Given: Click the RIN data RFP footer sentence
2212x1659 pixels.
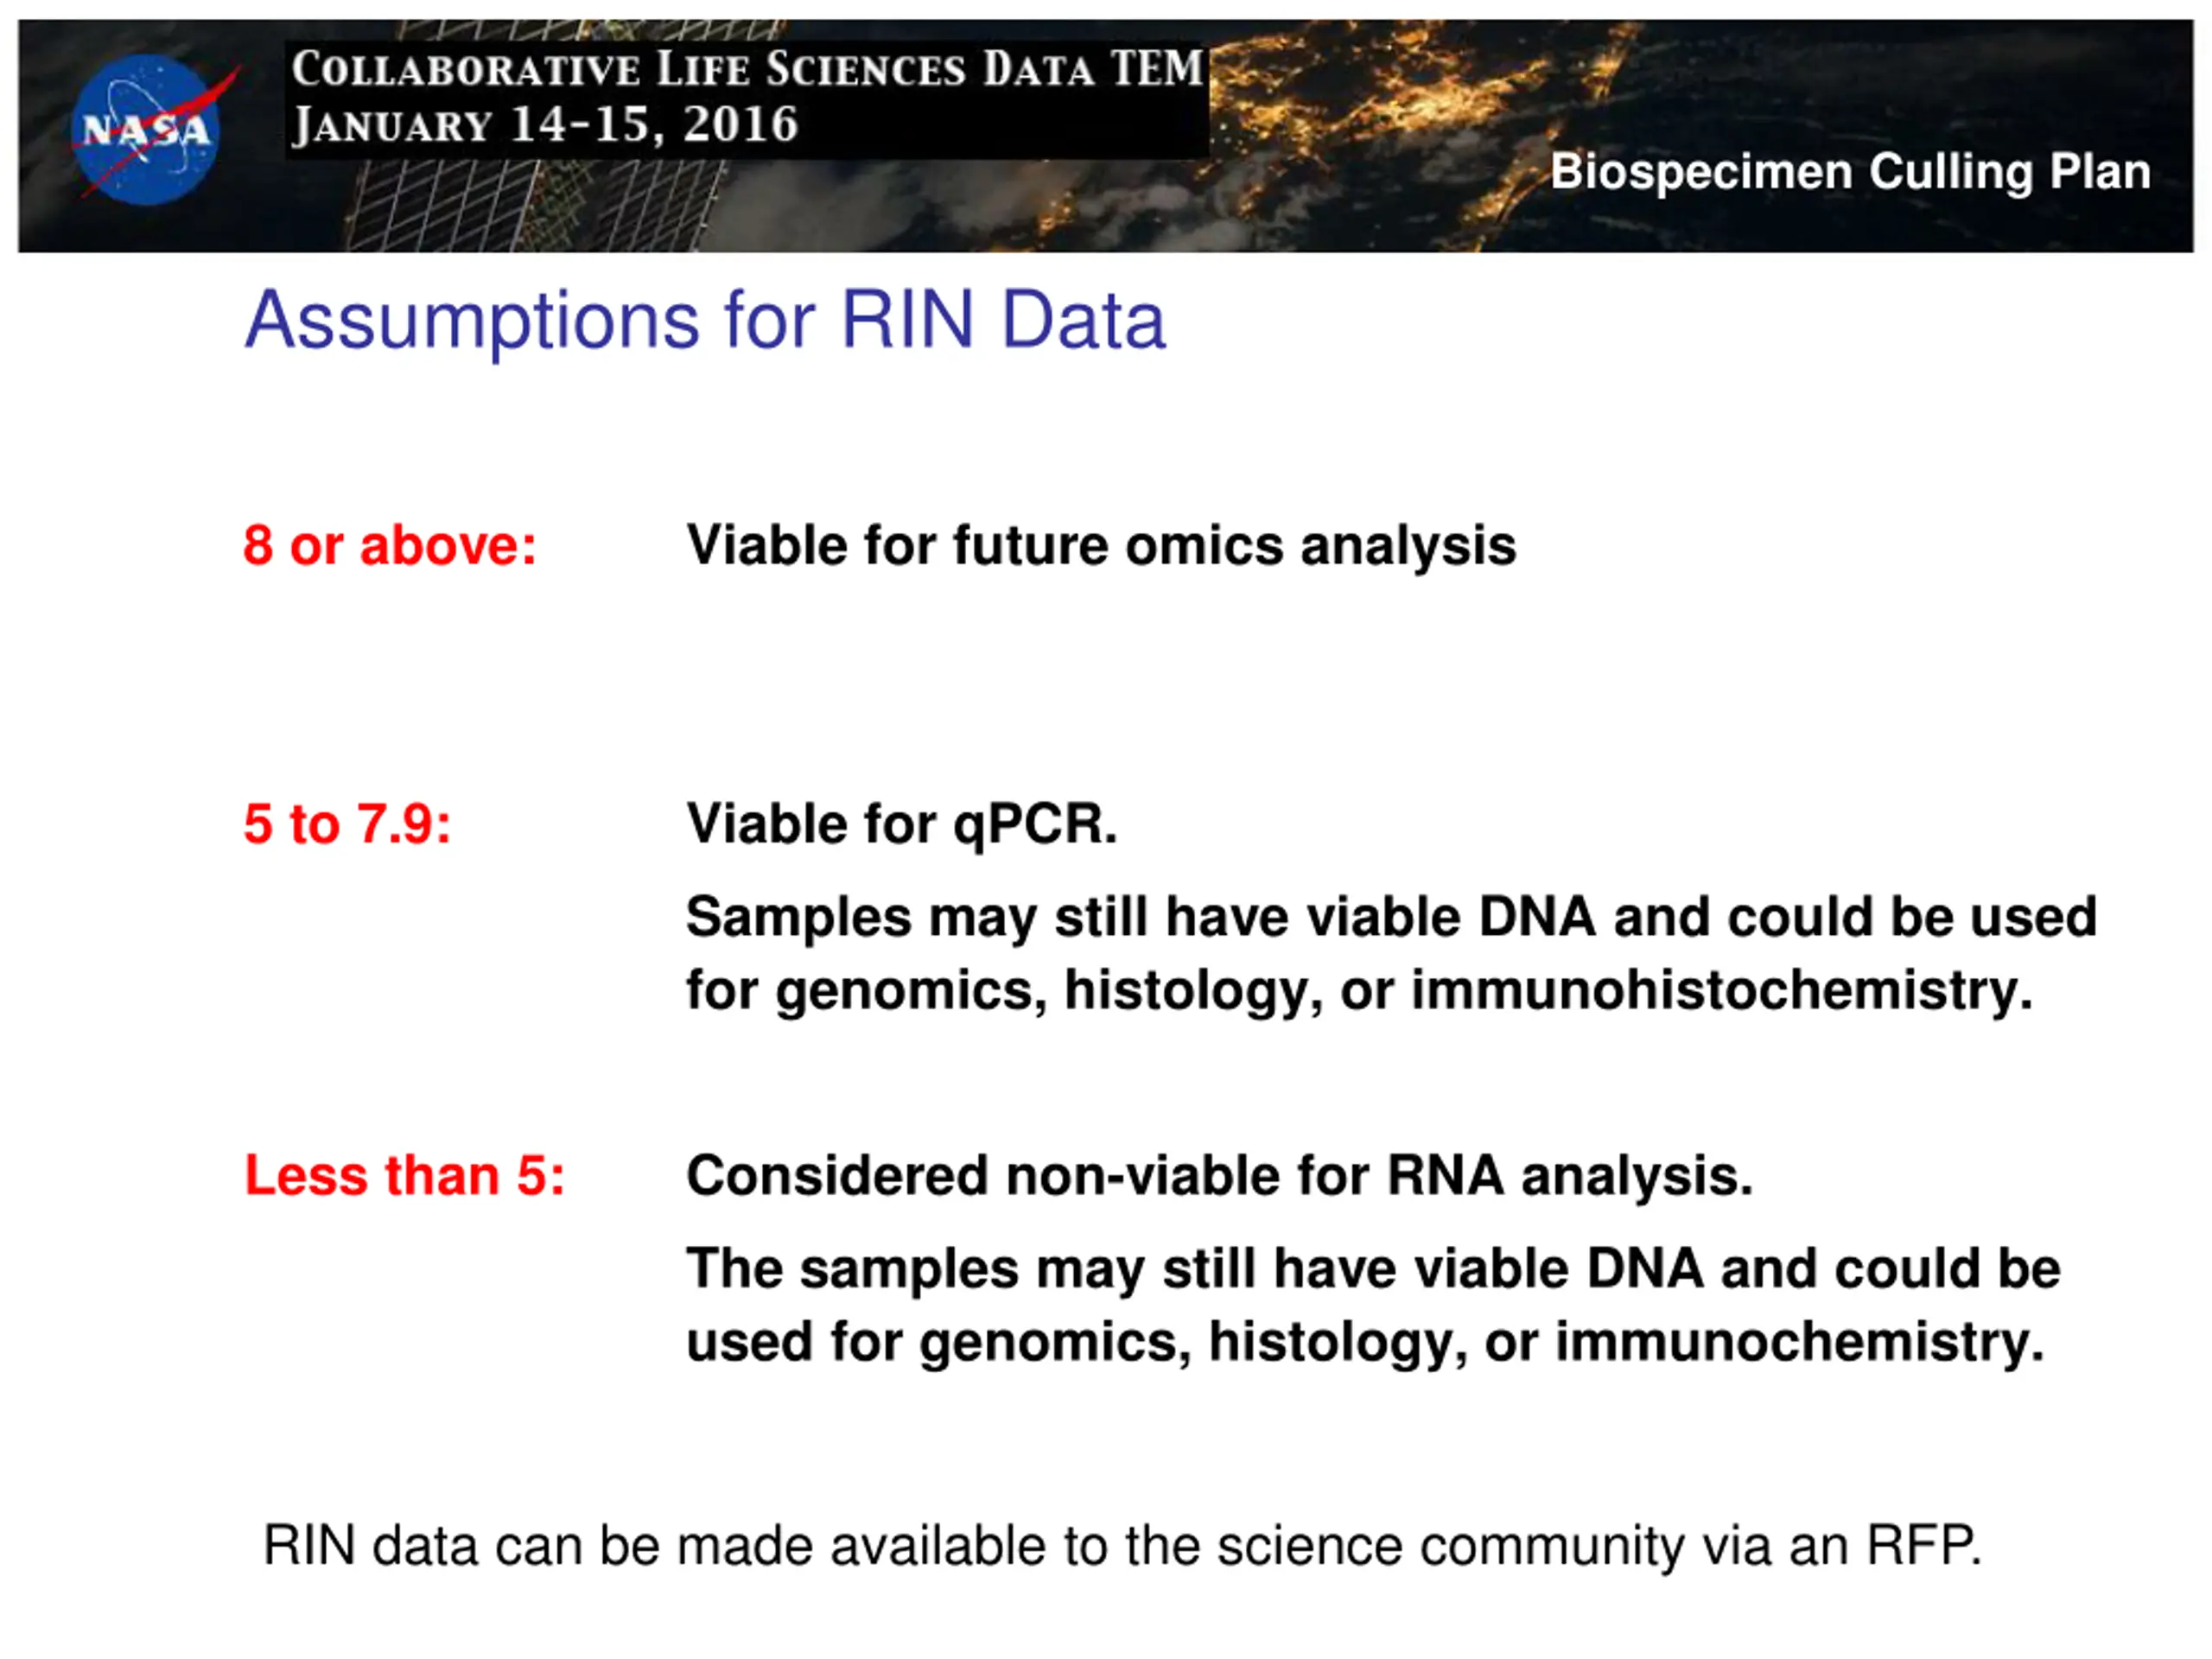Looking at the screenshot, I should (x=1122, y=1546).
